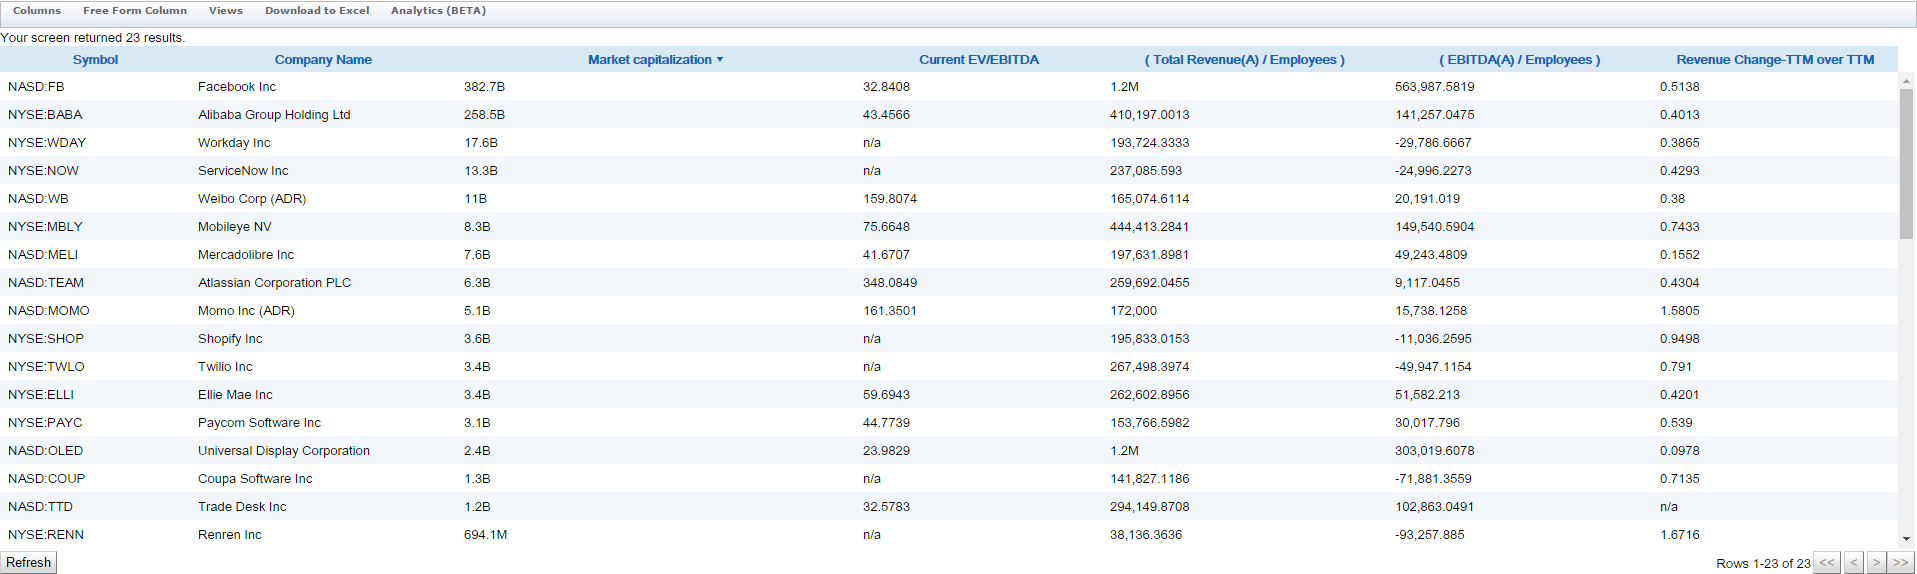Select symbol NASD:FB
1917x574 pixels.
pyautogui.click(x=36, y=87)
